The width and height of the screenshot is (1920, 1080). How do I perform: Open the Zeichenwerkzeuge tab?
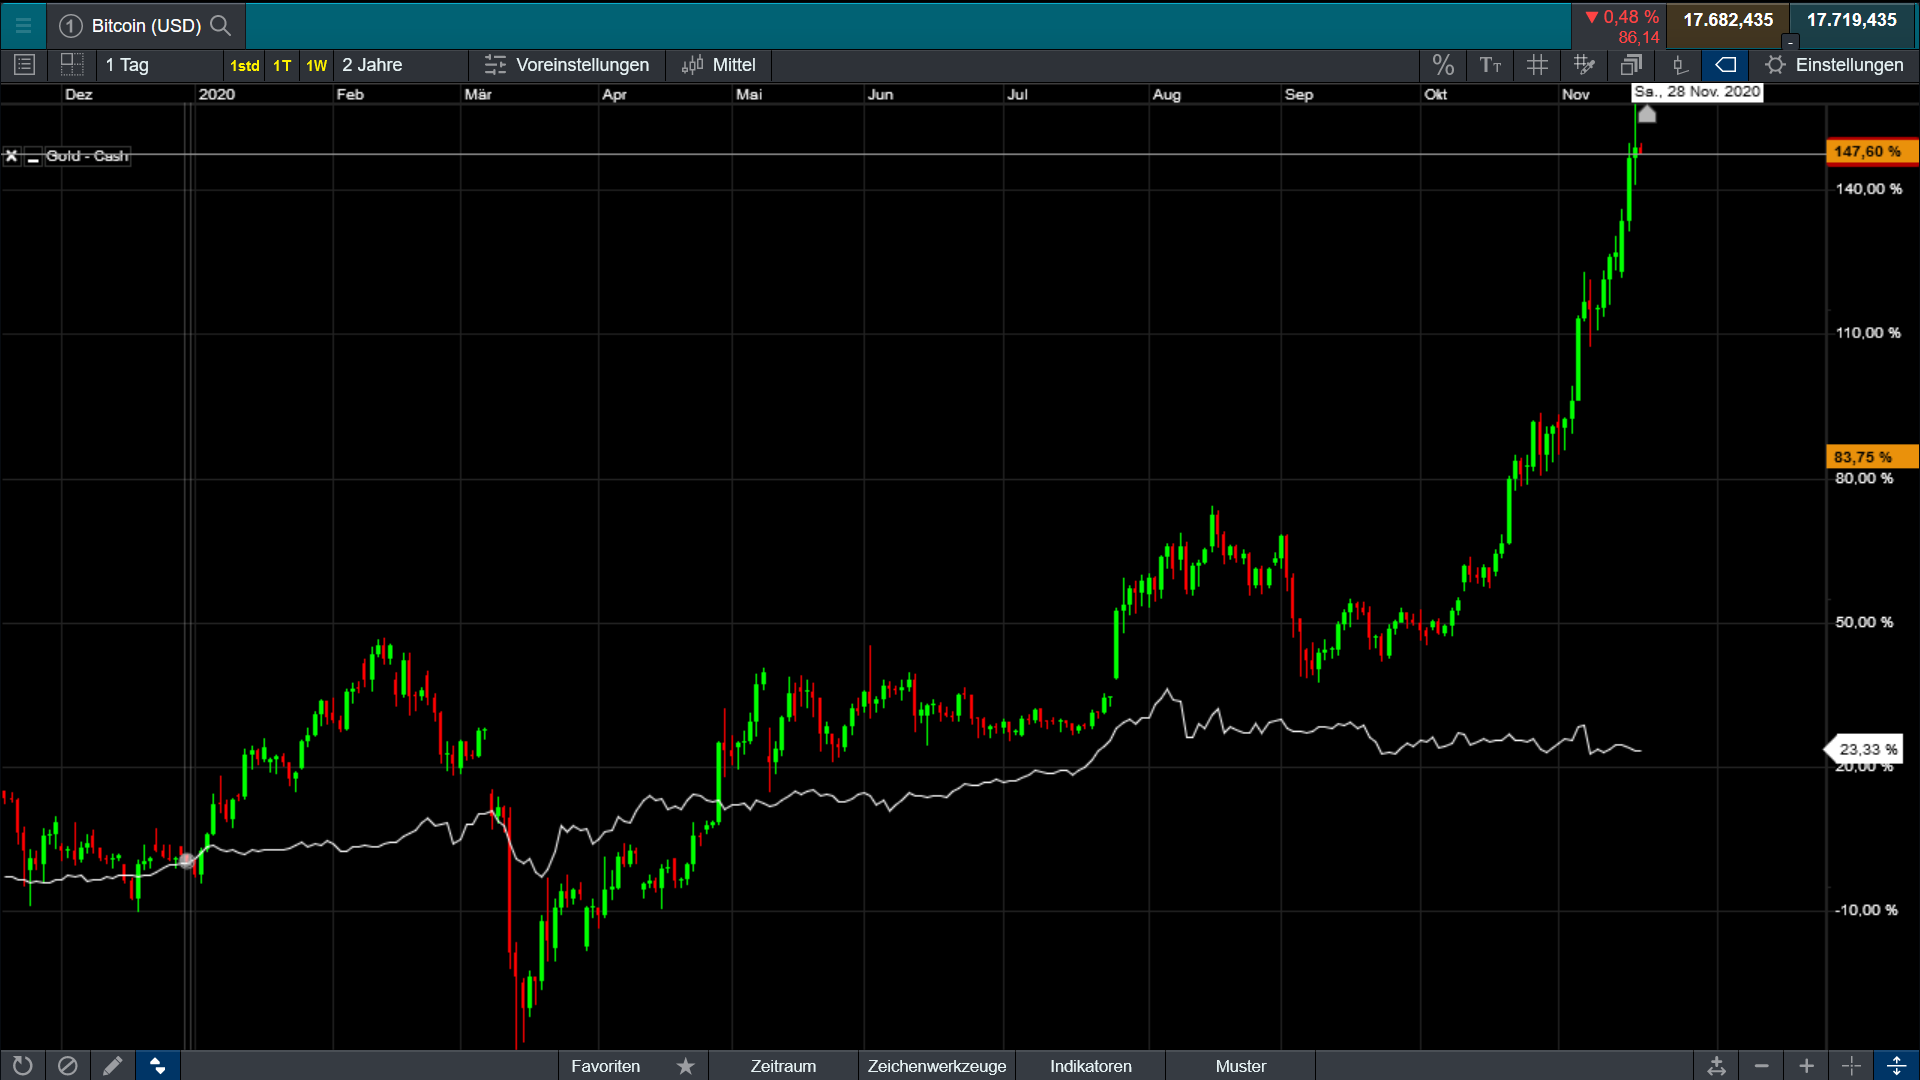[936, 1066]
